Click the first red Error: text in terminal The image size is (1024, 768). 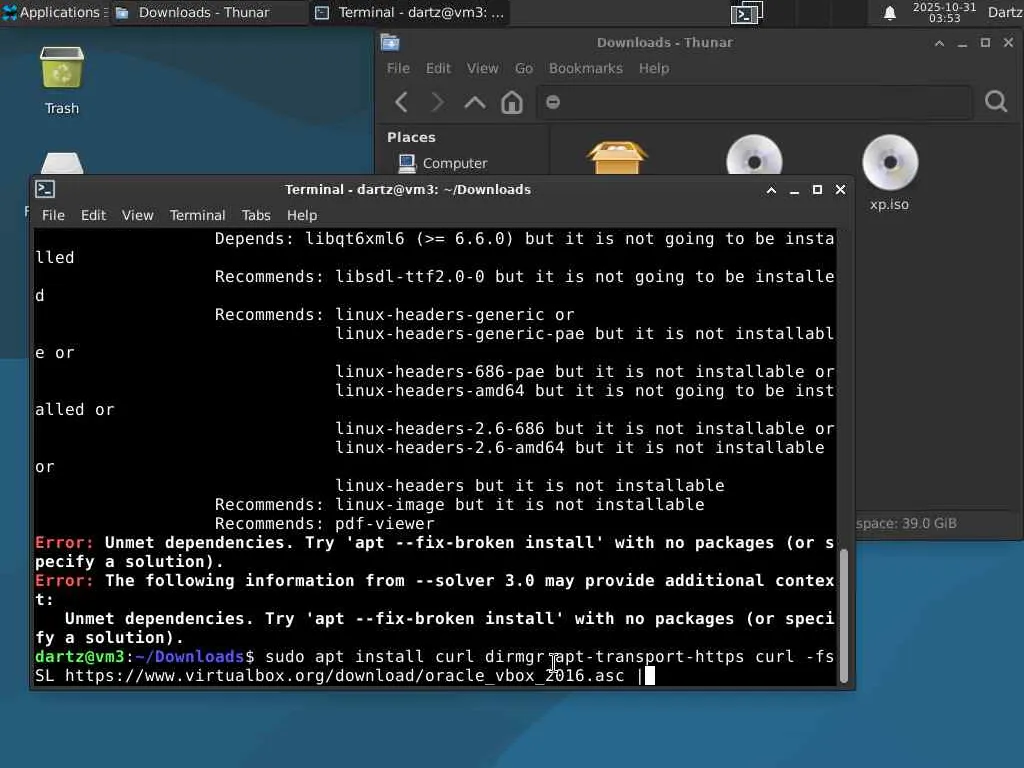click(x=65, y=543)
